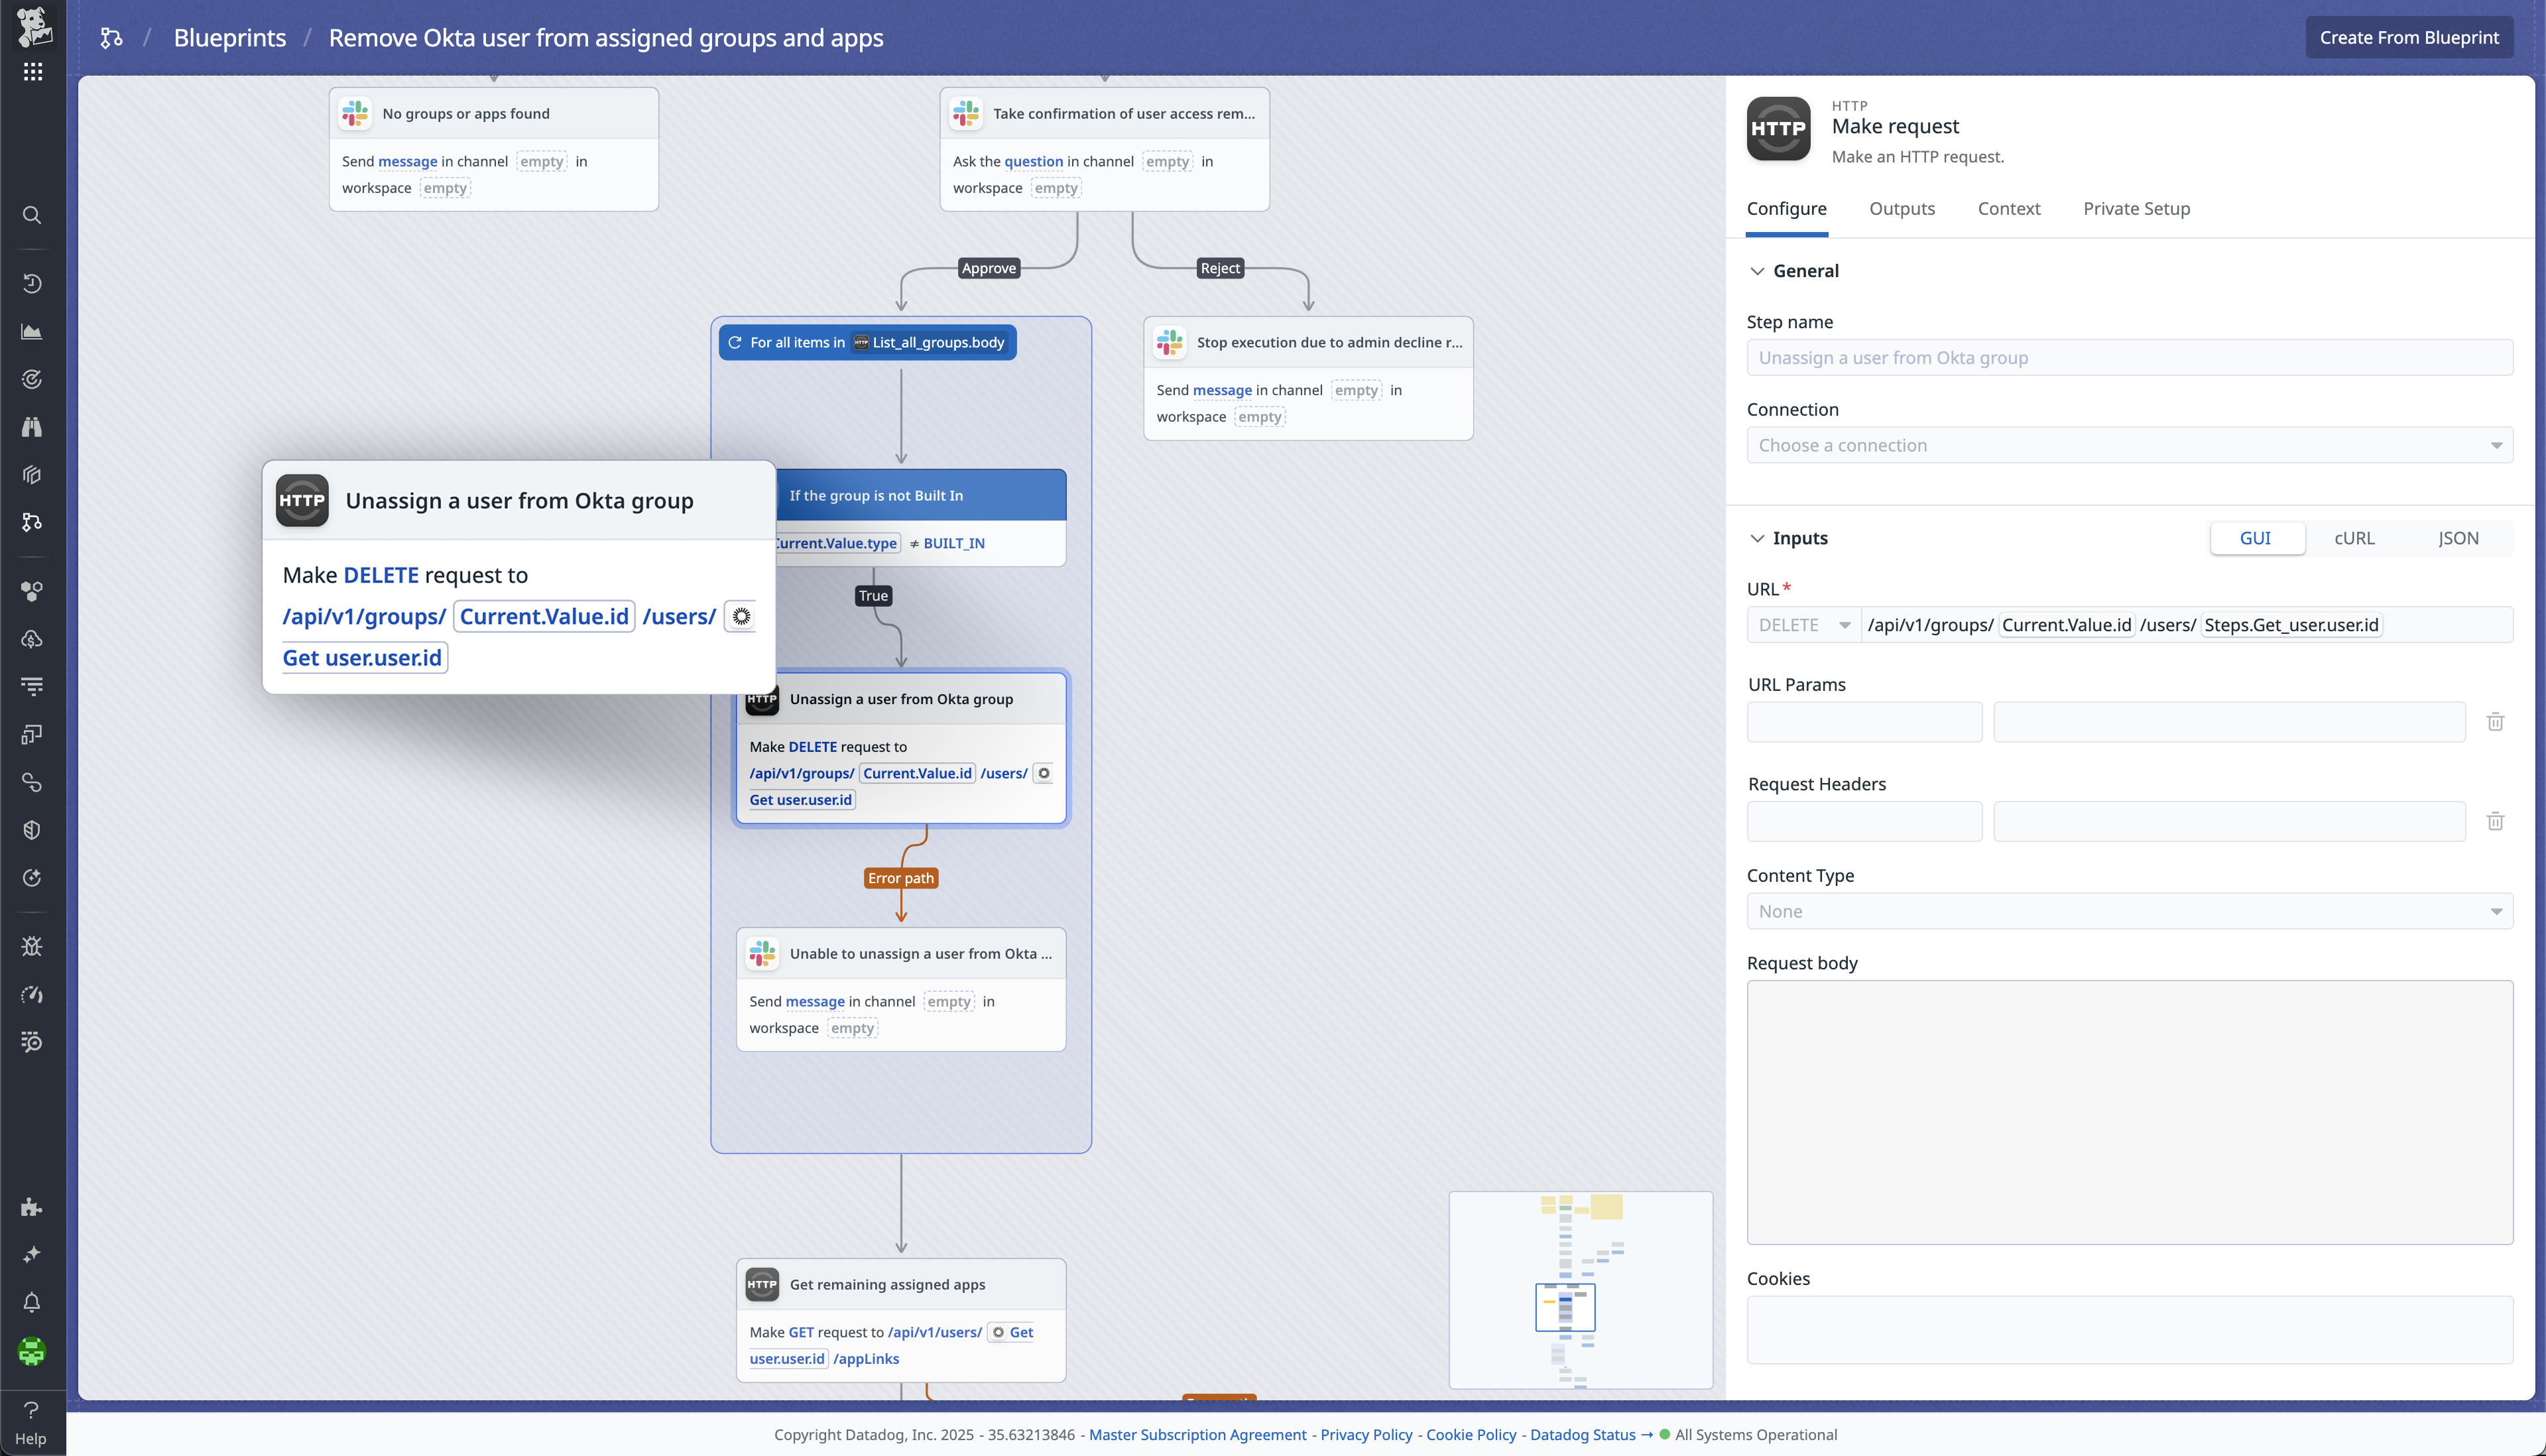
Task: Open the Private Setup tab
Action: click(x=2136, y=208)
